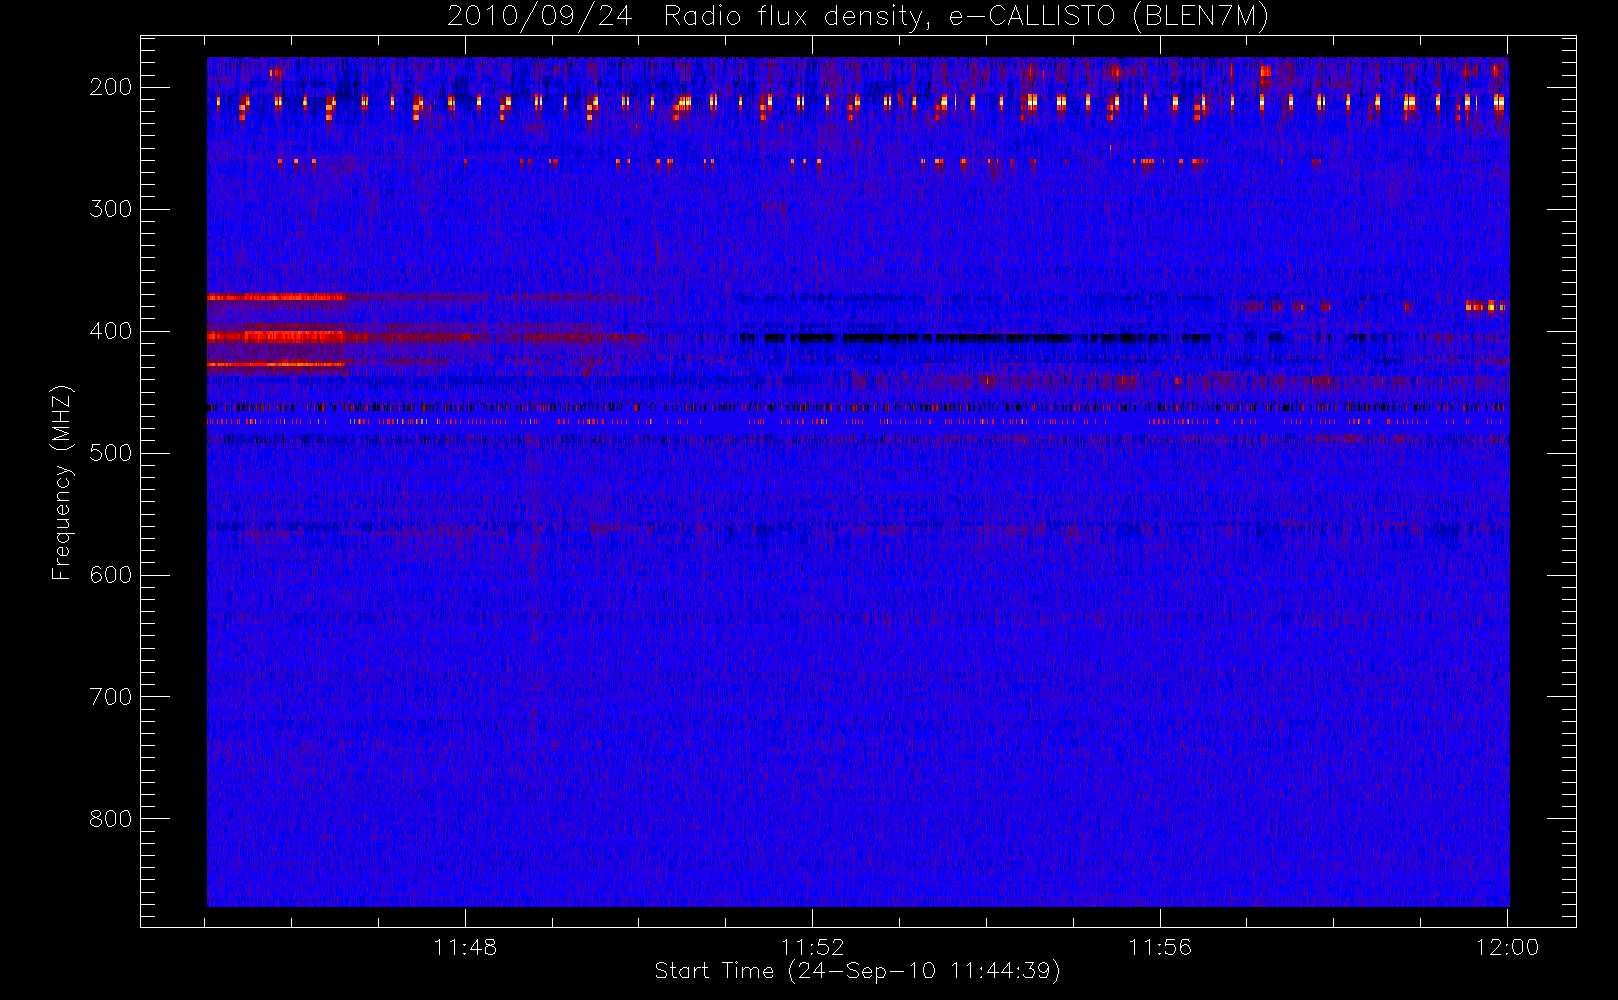
Task: Click the 200 frequency tick label
Action: click(111, 87)
